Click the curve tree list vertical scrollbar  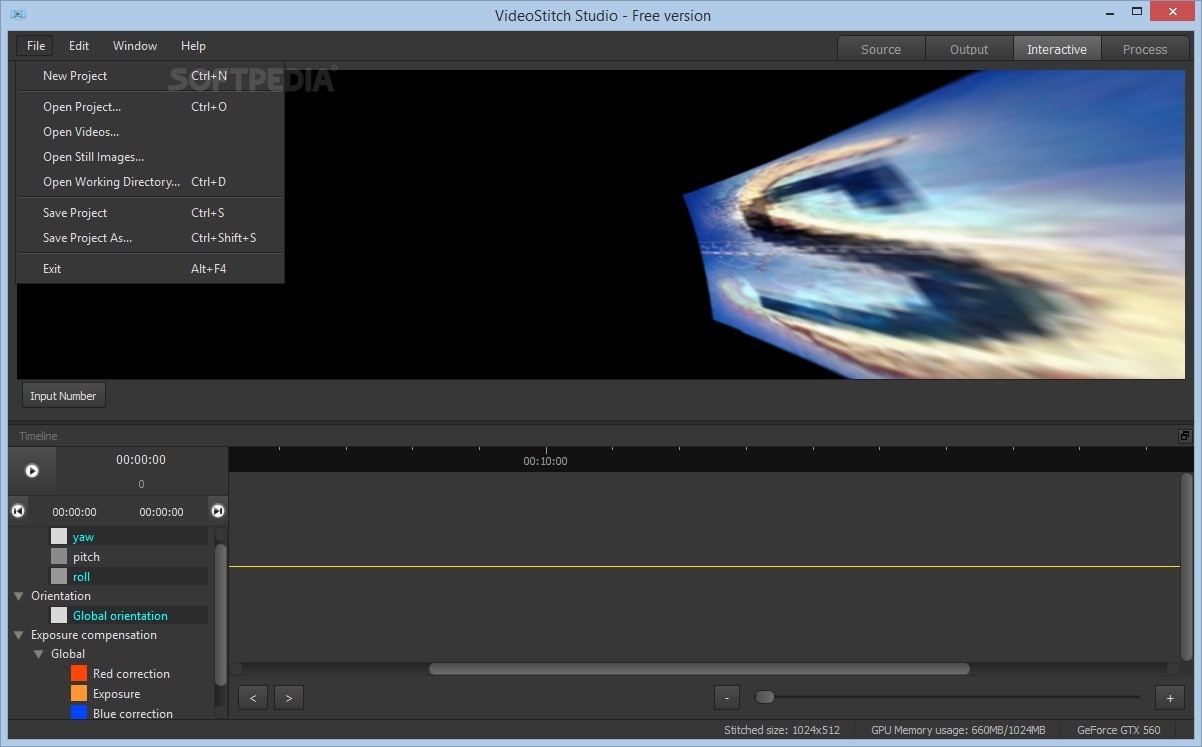220,614
